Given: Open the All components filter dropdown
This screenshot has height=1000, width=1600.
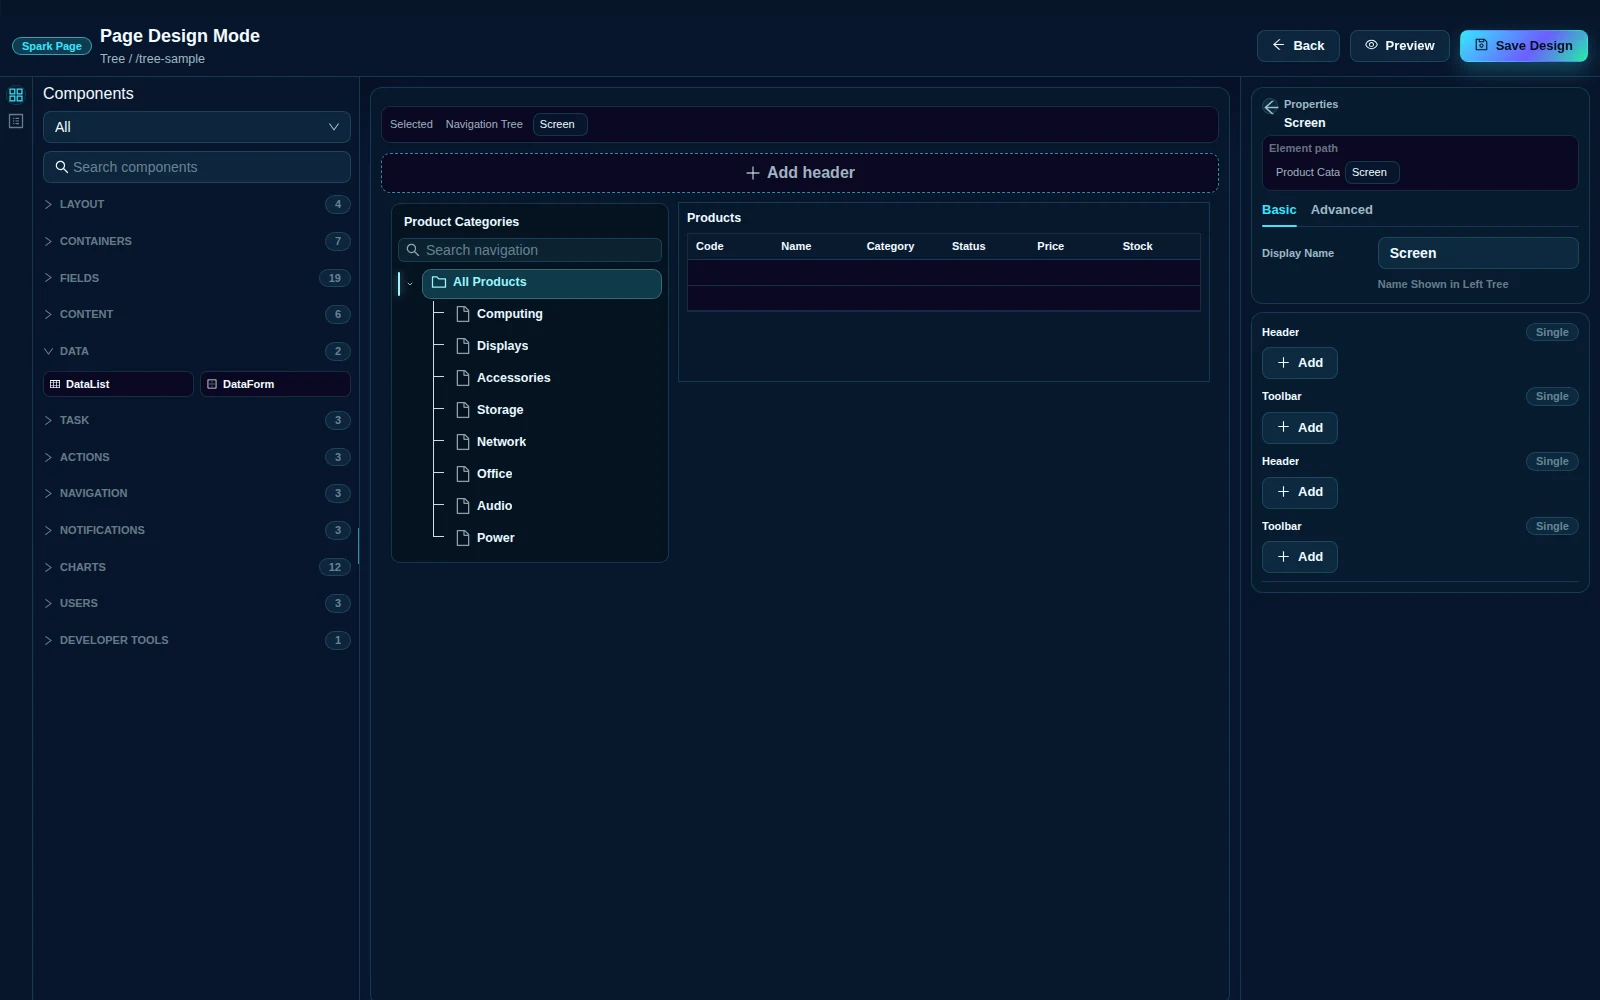Looking at the screenshot, I should 197,127.
